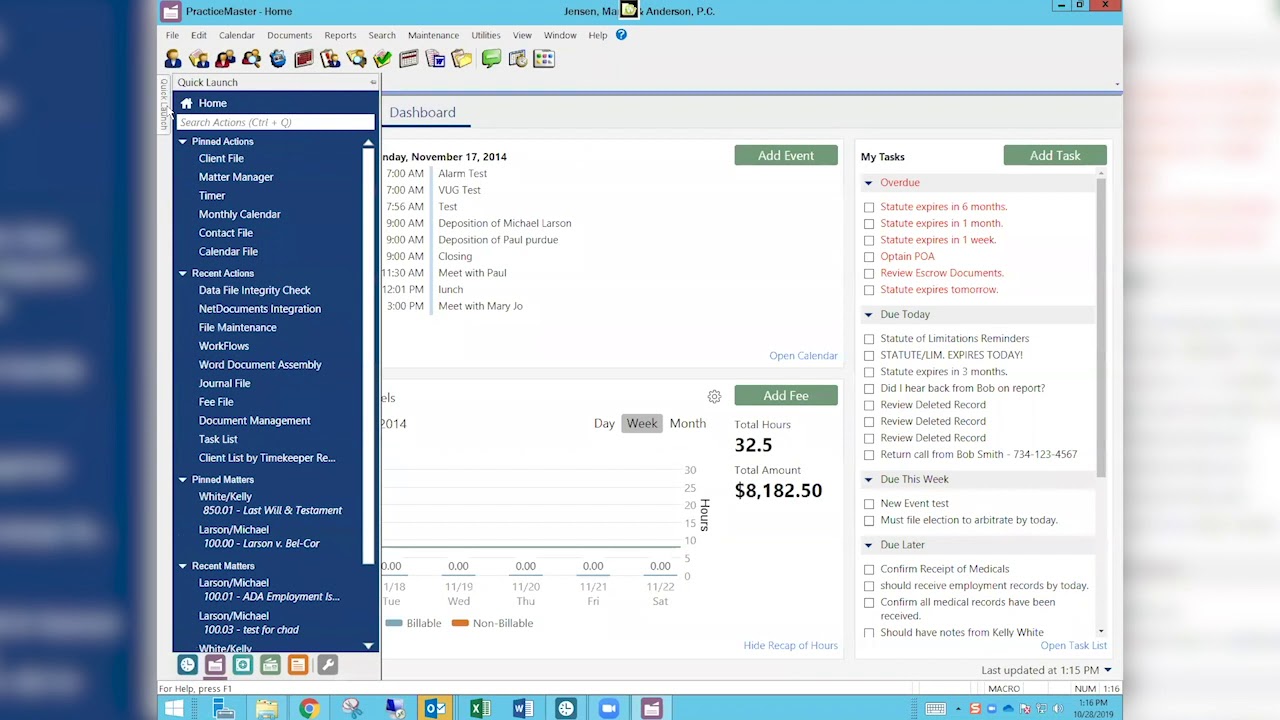Click the orange document icon below Quick Launch
Image resolution: width=1280 pixels, height=720 pixels.
click(x=298, y=665)
